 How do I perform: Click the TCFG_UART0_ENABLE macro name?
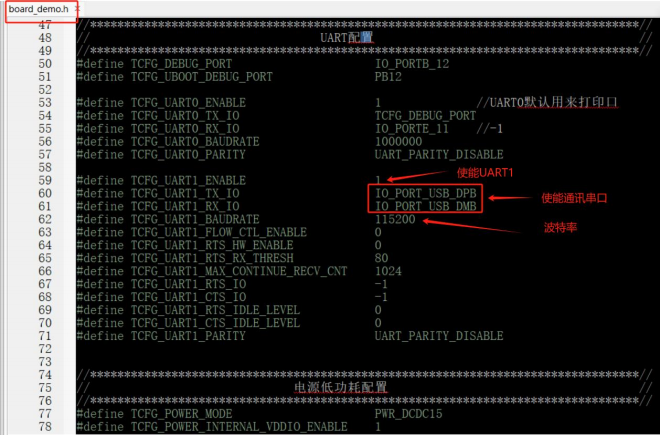point(188,103)
